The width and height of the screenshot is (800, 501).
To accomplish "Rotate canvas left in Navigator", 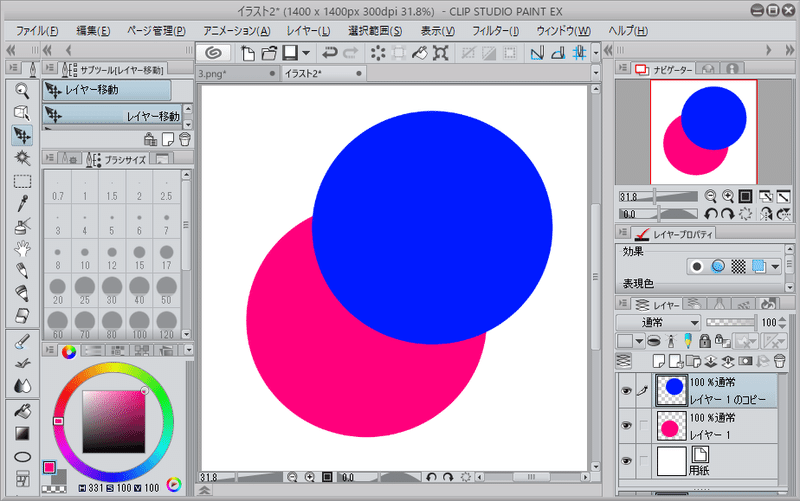I will (x=711, y=214).
